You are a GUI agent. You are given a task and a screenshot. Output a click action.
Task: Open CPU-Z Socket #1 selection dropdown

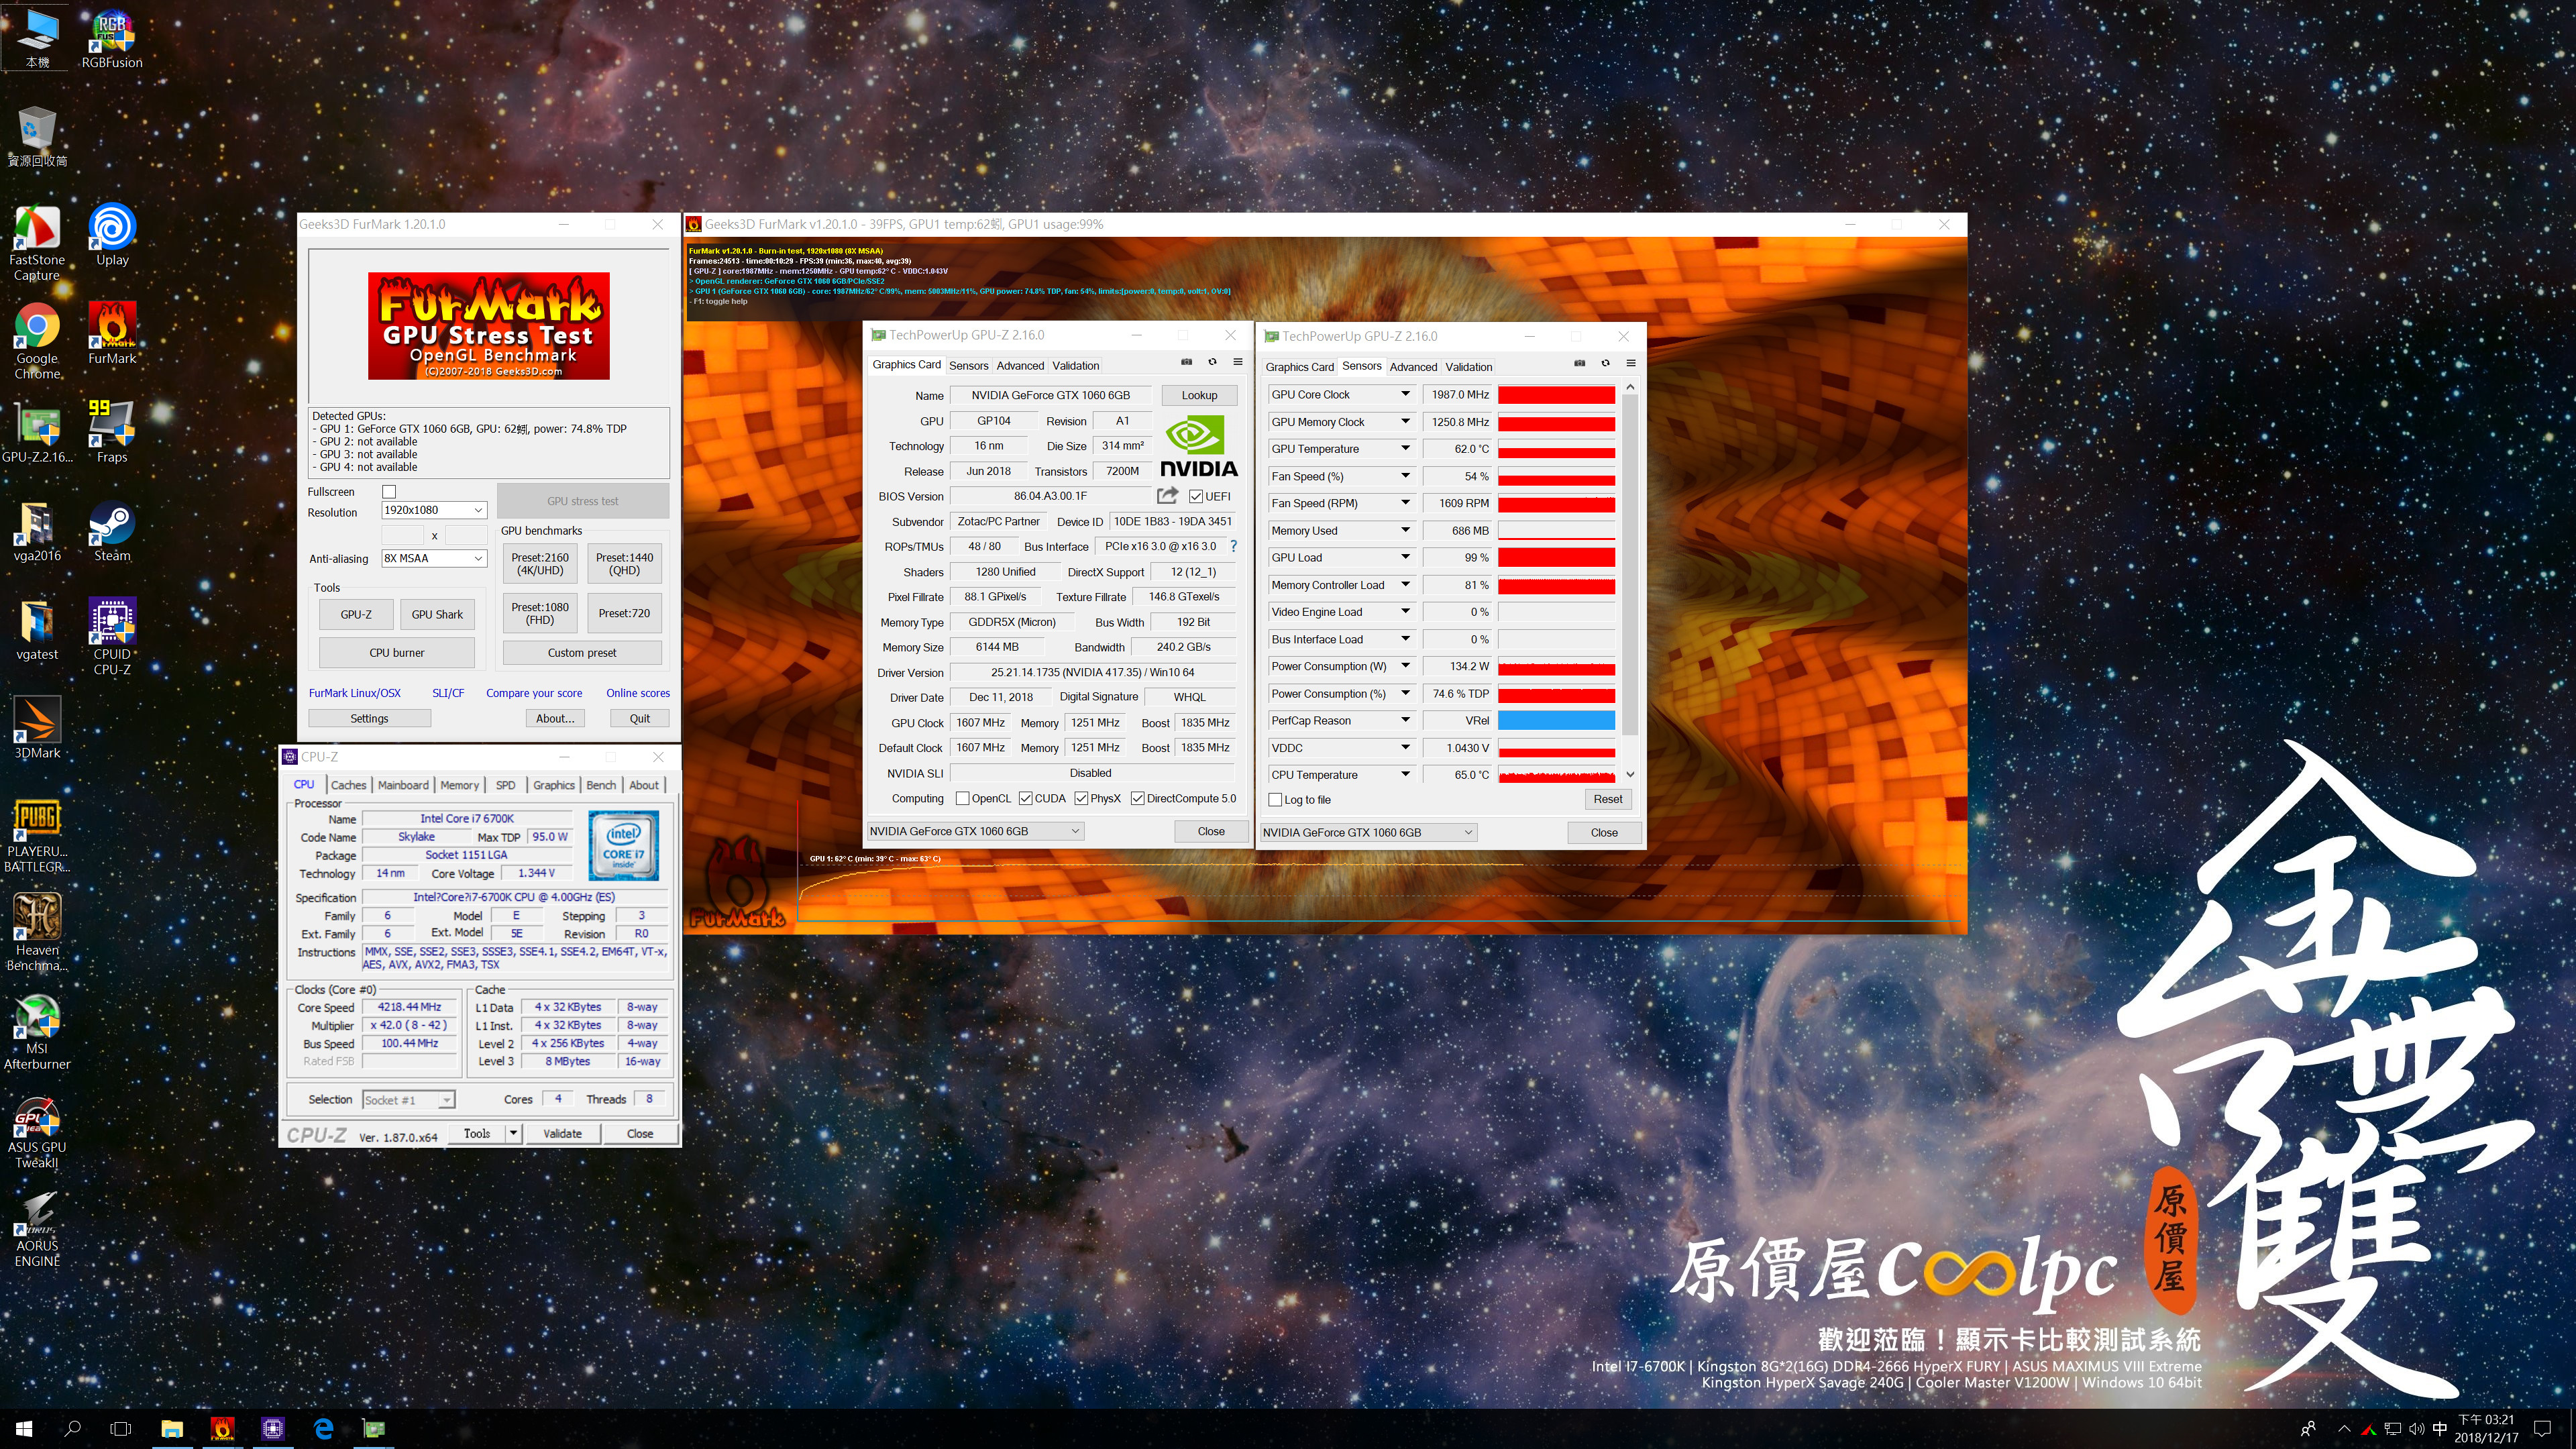409,1100
